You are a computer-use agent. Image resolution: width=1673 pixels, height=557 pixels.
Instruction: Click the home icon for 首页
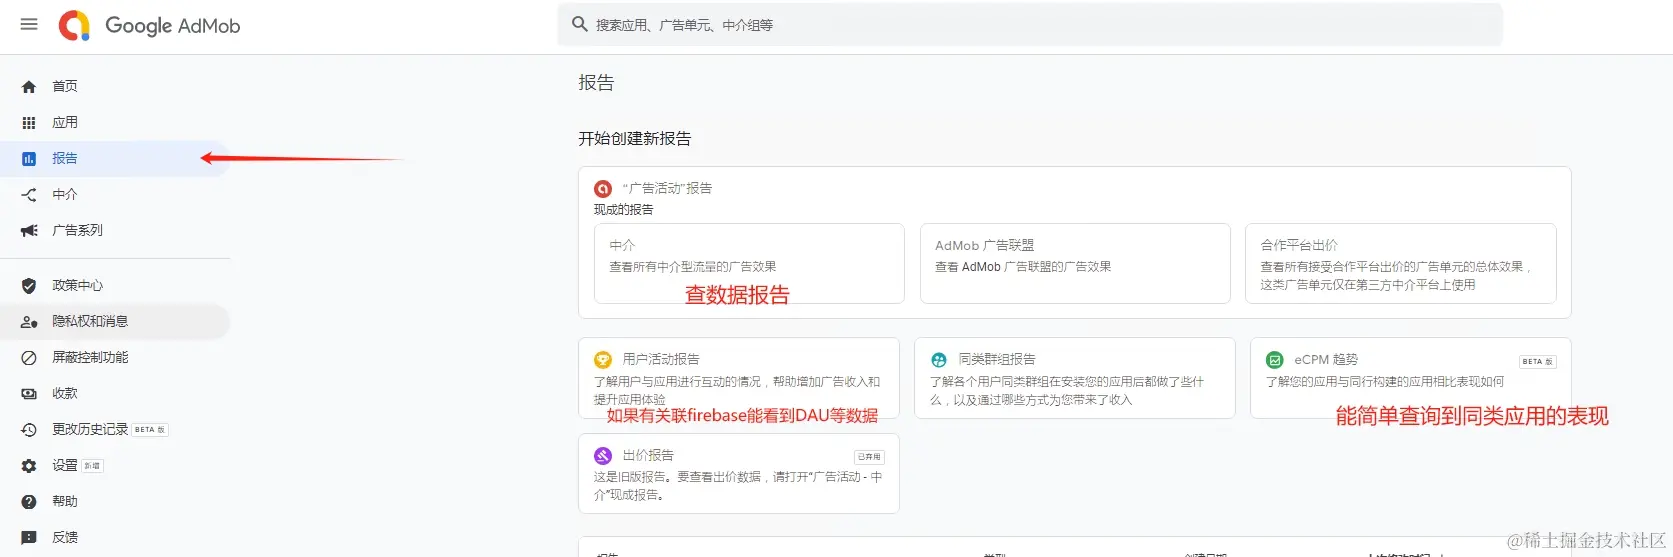(29, 87)
